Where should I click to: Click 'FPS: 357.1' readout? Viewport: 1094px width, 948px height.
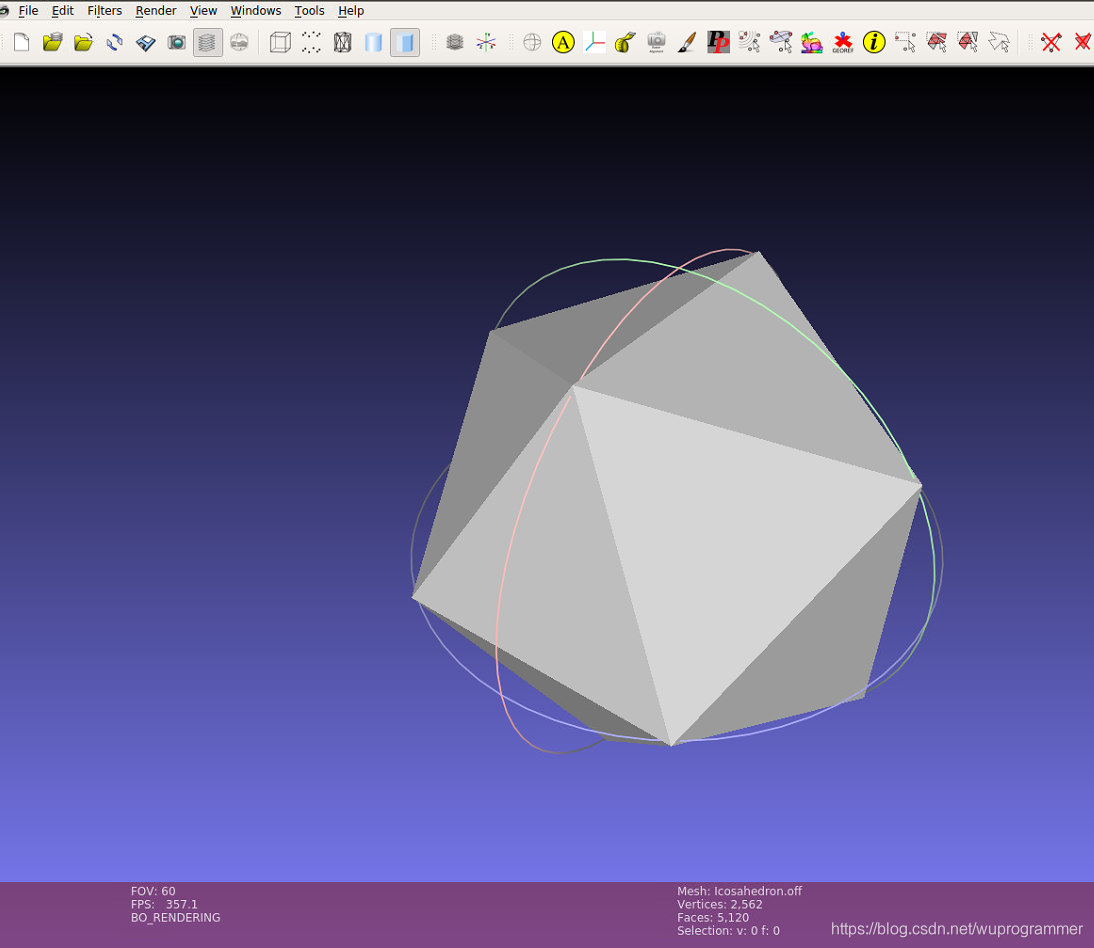(x=164, y=904)
